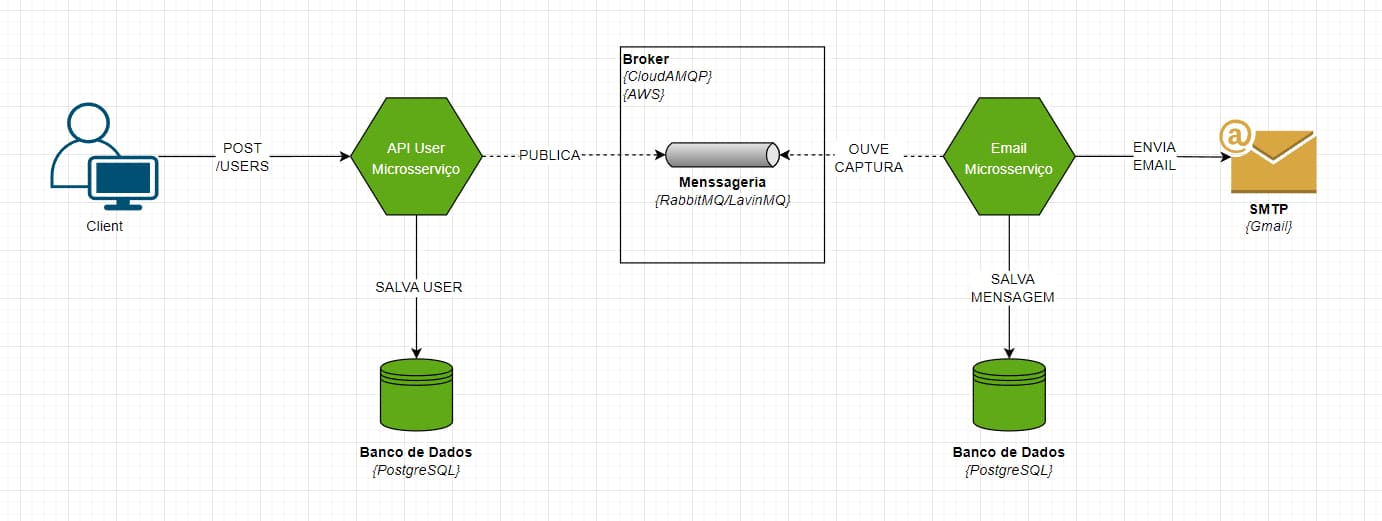Viewport: 1382px width, 521px height.
Task: Select {PostgreSQL} caption under API User database
Action: pyautogui.click(x=416, y=470)
